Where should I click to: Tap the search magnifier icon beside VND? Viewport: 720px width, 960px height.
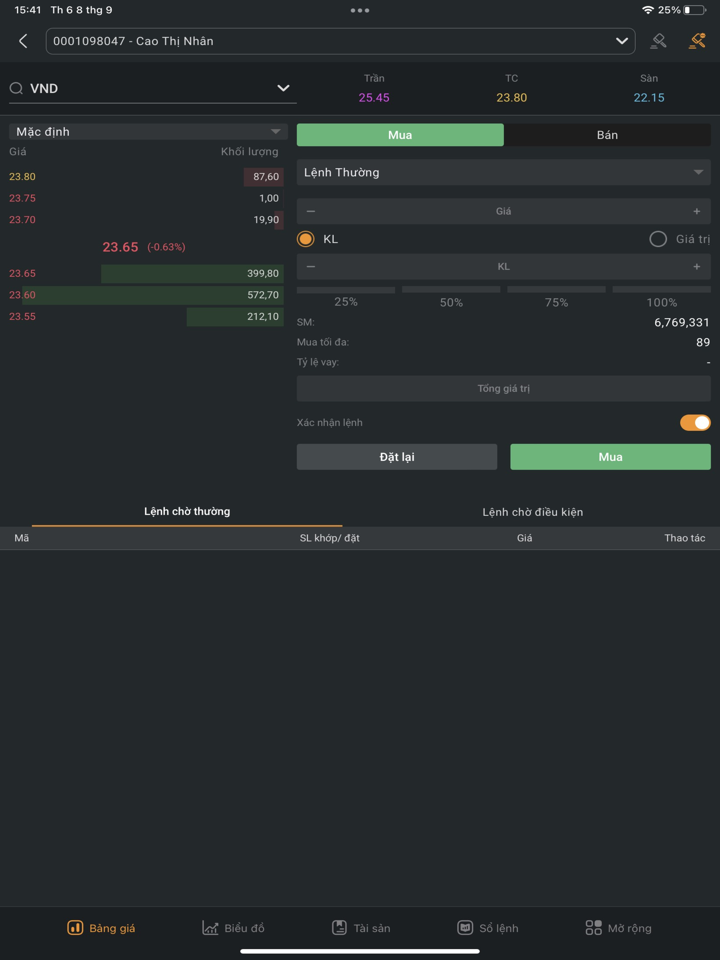pyautogui.click(x=17, y=89)
